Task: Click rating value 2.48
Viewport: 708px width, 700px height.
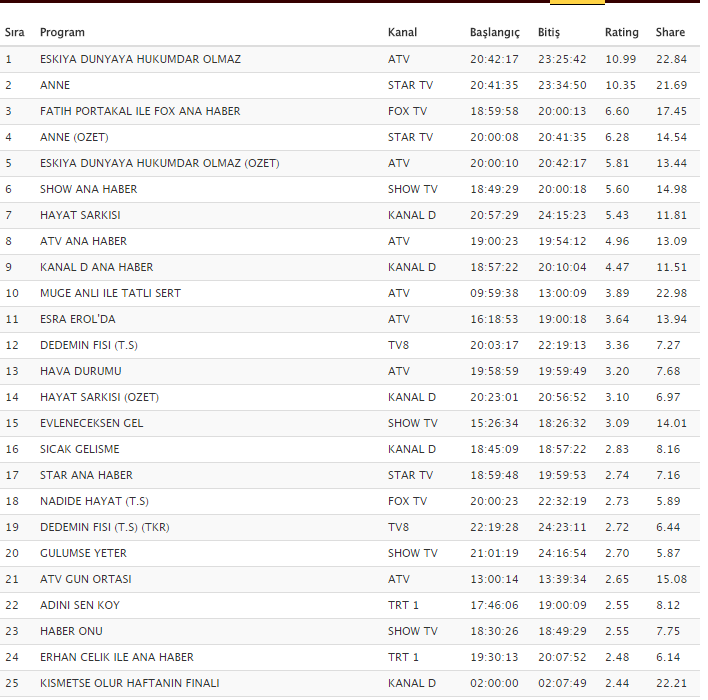Action: pos(617,657)
